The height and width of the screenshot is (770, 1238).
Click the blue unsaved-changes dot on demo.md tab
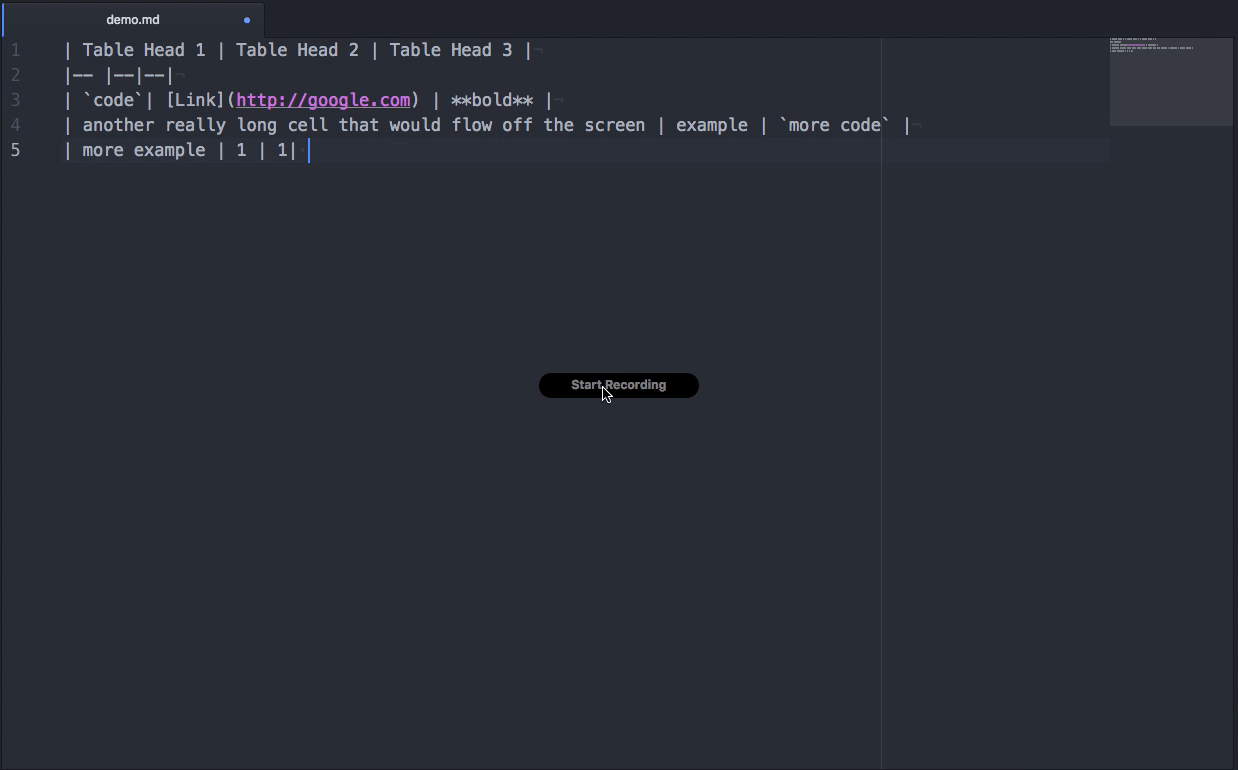click(246, 19)
